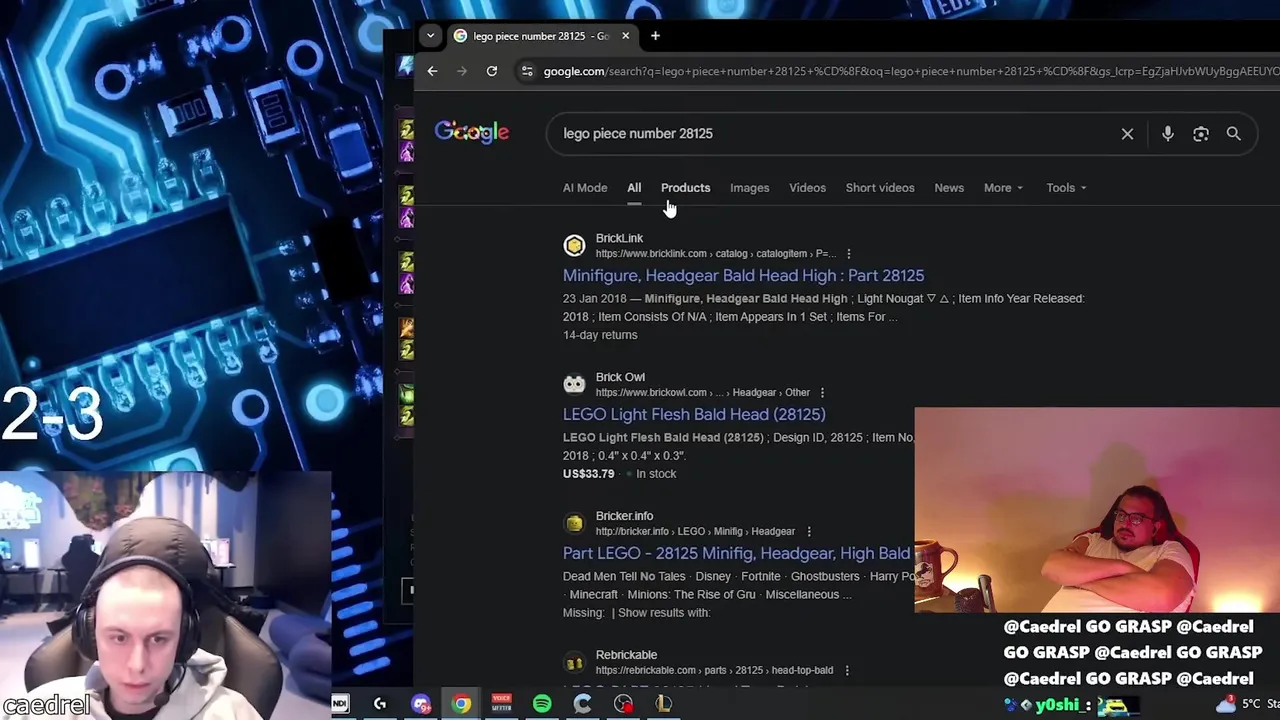
Task: Click the Bricker.info site favicon
Action: pos(574,523)
